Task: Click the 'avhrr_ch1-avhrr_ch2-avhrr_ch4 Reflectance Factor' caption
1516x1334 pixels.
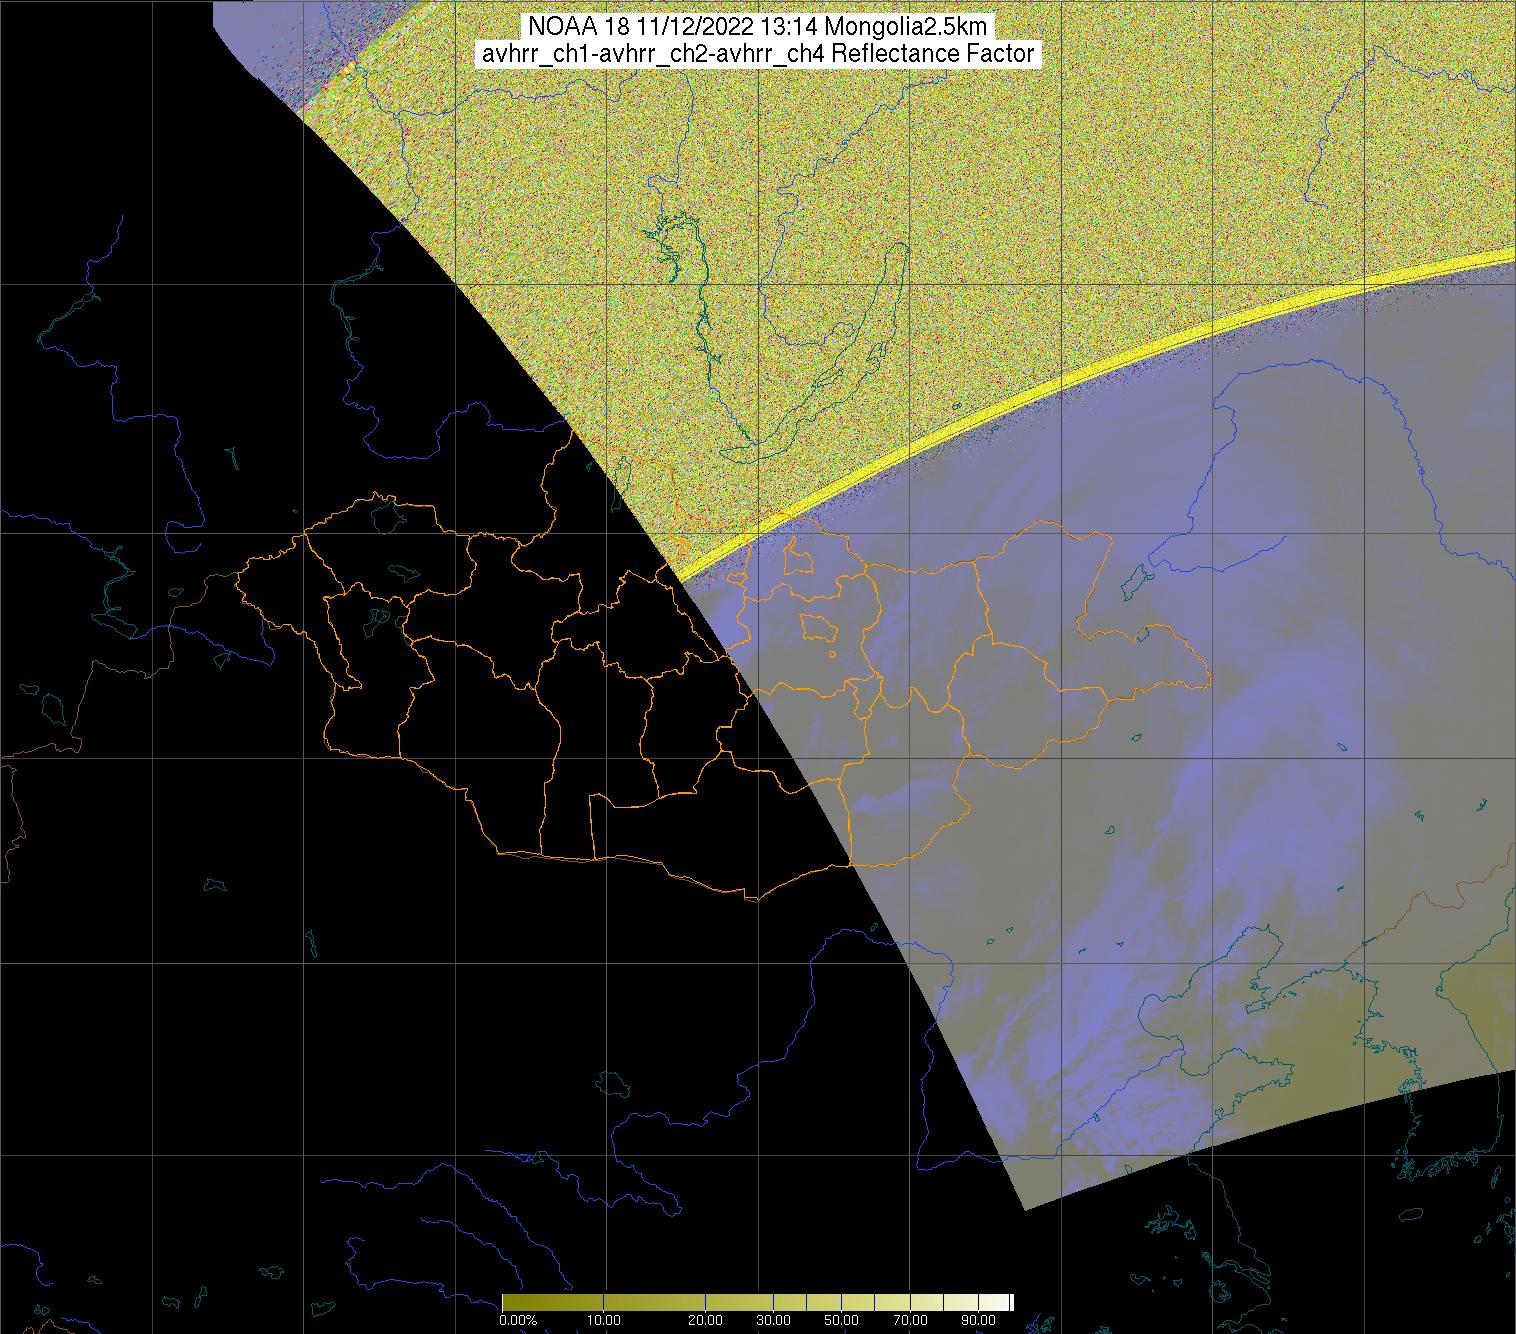Action: coord(758,54)
